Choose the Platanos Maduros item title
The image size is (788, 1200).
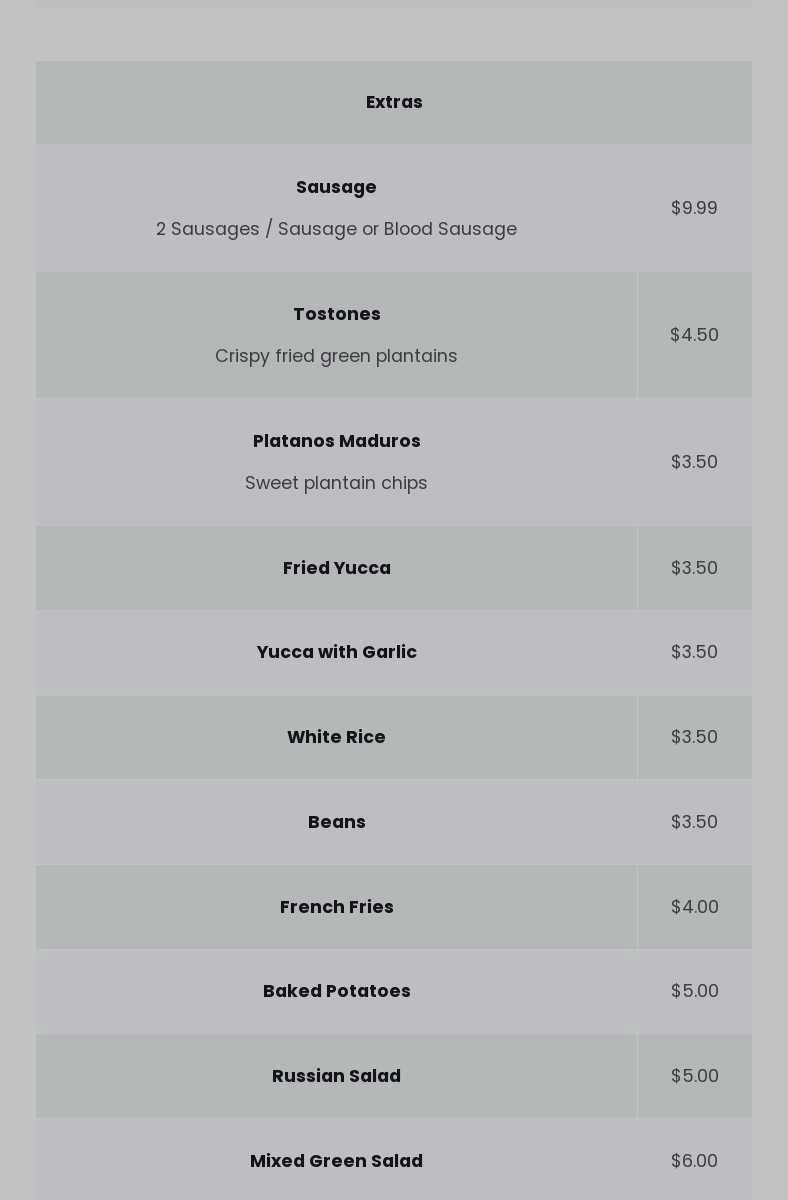click(336, 441)
